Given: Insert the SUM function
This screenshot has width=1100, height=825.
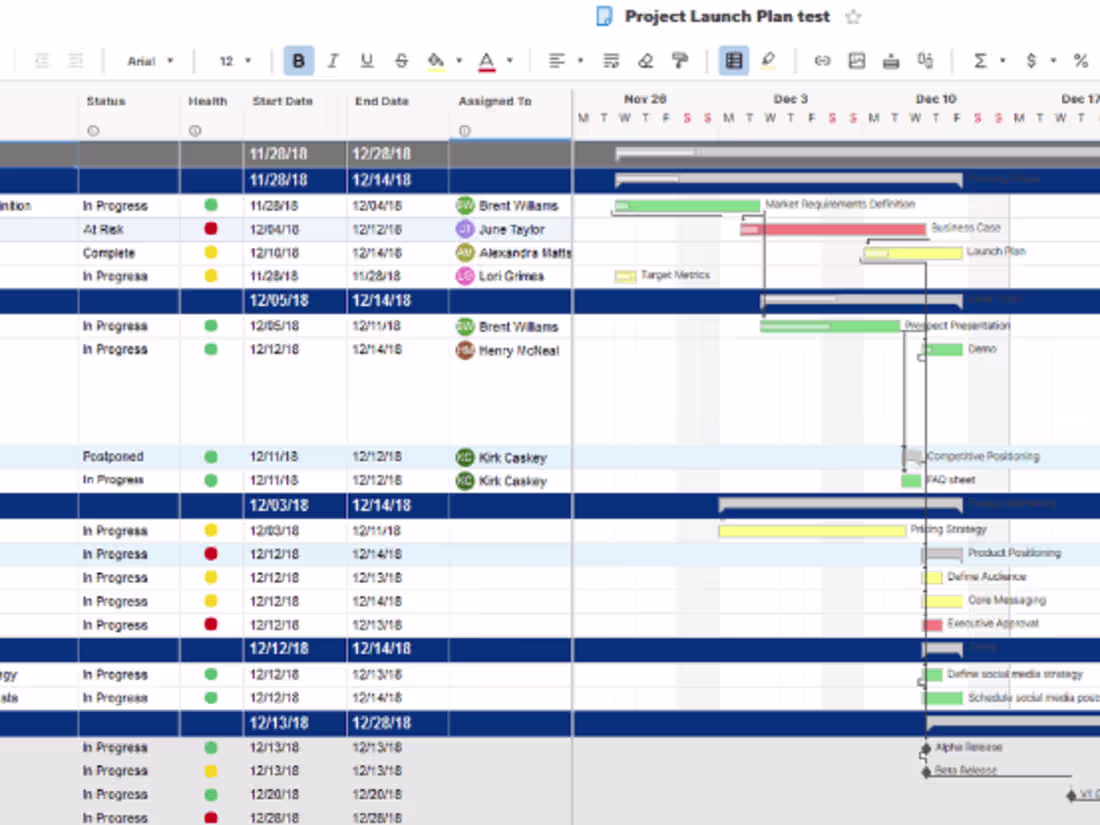Looking at the screenshot, I should tap(978, 60).
